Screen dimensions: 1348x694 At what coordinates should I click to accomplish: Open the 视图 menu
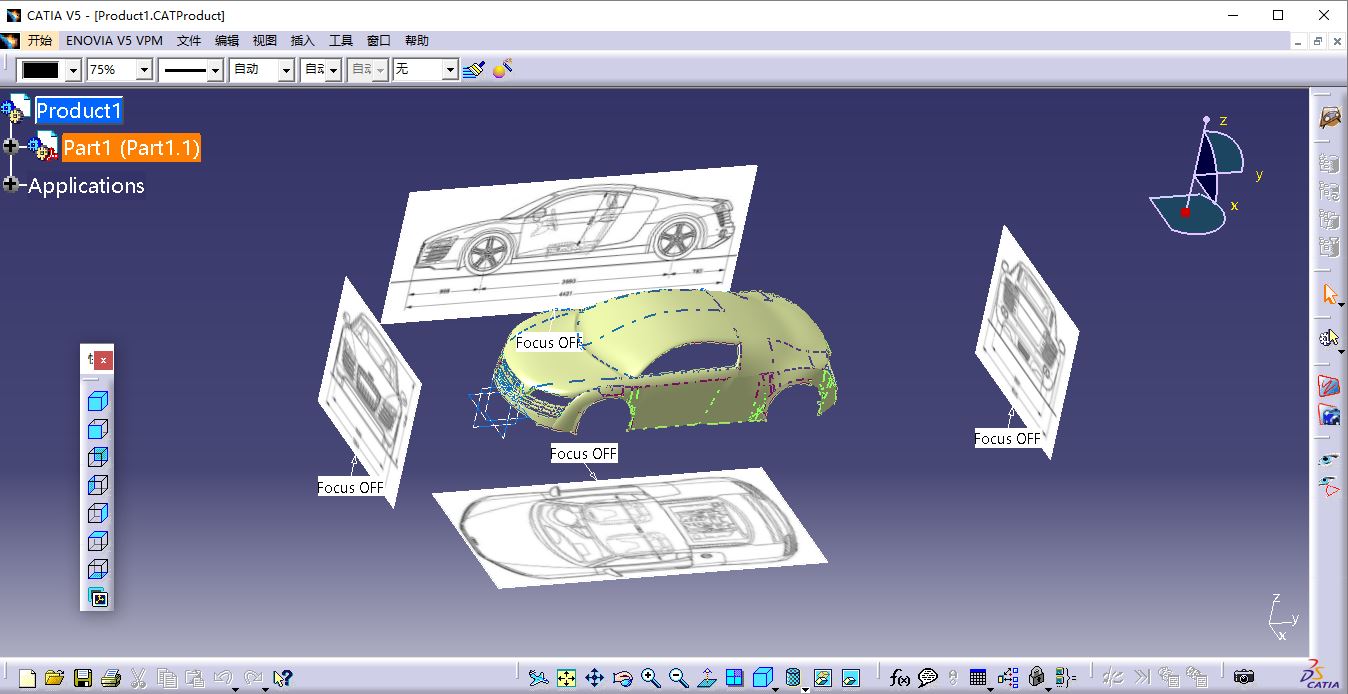point(265,41)
